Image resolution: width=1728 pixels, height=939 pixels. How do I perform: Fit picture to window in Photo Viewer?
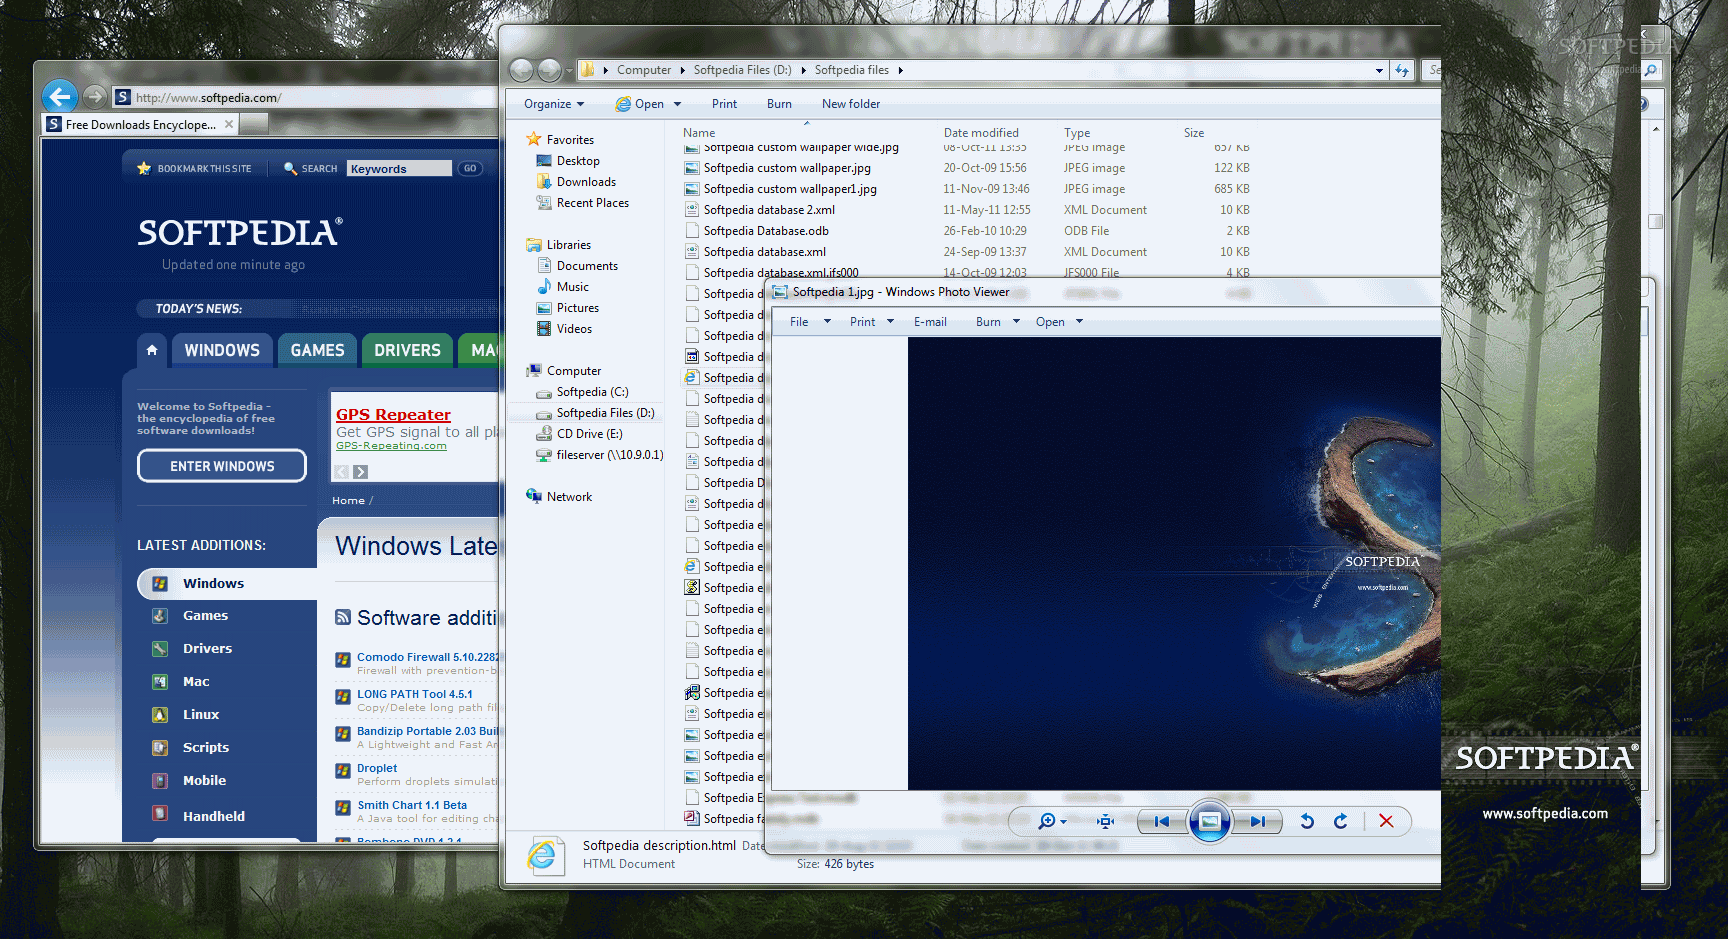[x=1105, y=821]
